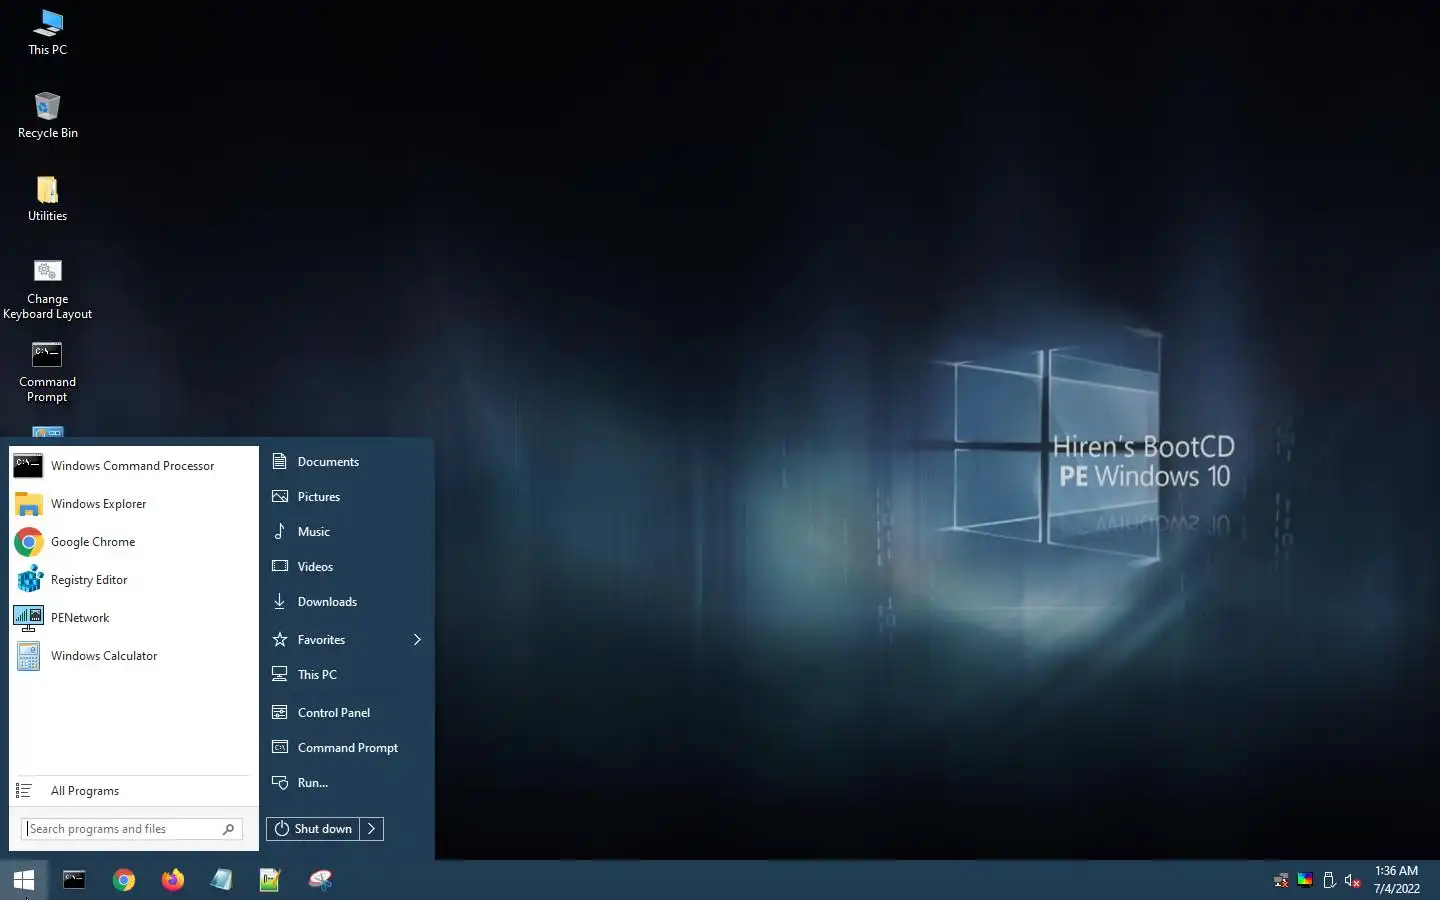
Task: Click the USB safely remove tray icon
Action: pos(1329,880)
